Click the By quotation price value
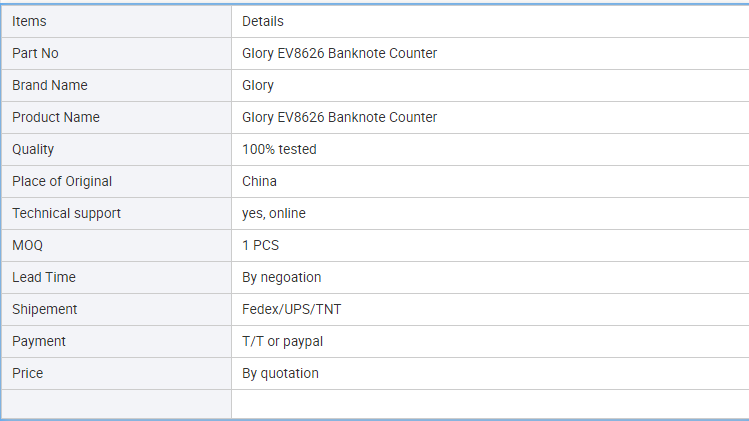 (x=280, y=374)
